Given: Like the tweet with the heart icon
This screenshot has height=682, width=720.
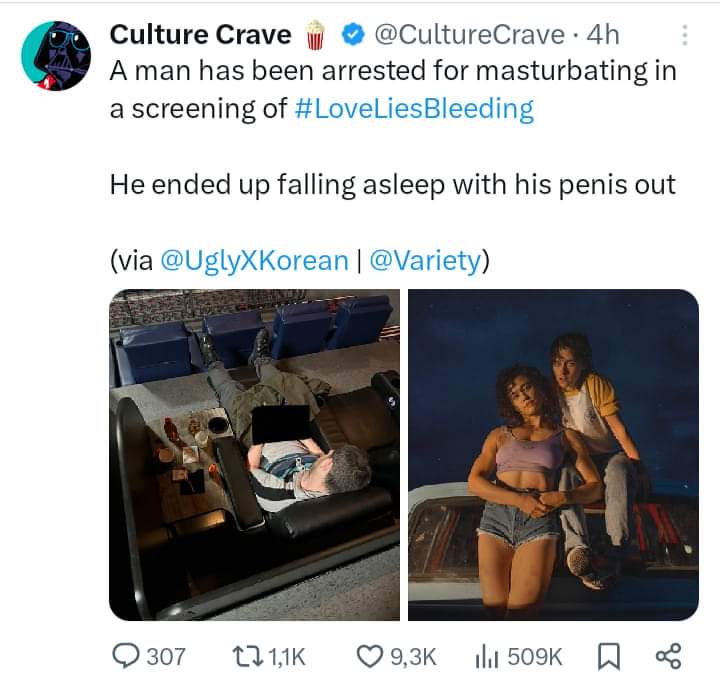Looking at the screenshot, I should click(x=369, y=656).
